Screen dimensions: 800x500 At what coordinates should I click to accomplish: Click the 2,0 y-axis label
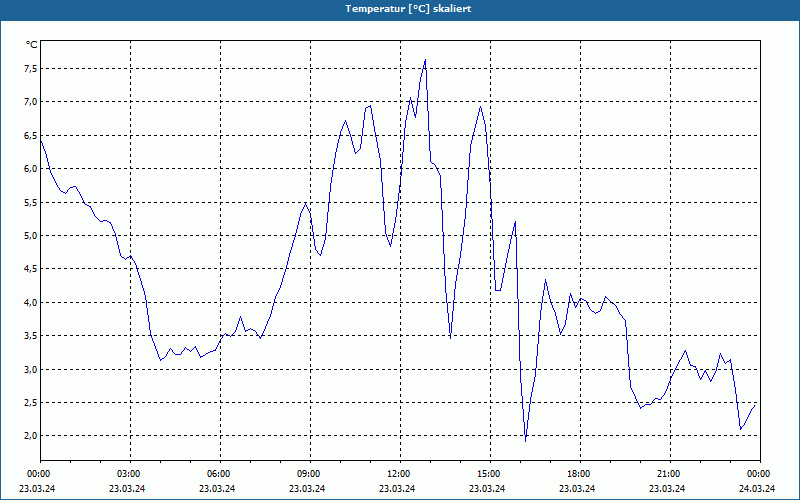click(30, 435)
